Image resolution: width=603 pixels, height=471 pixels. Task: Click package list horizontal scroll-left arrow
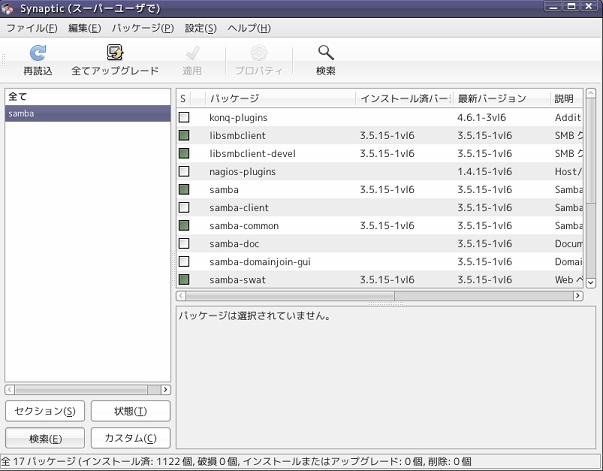tap(181, 296)
